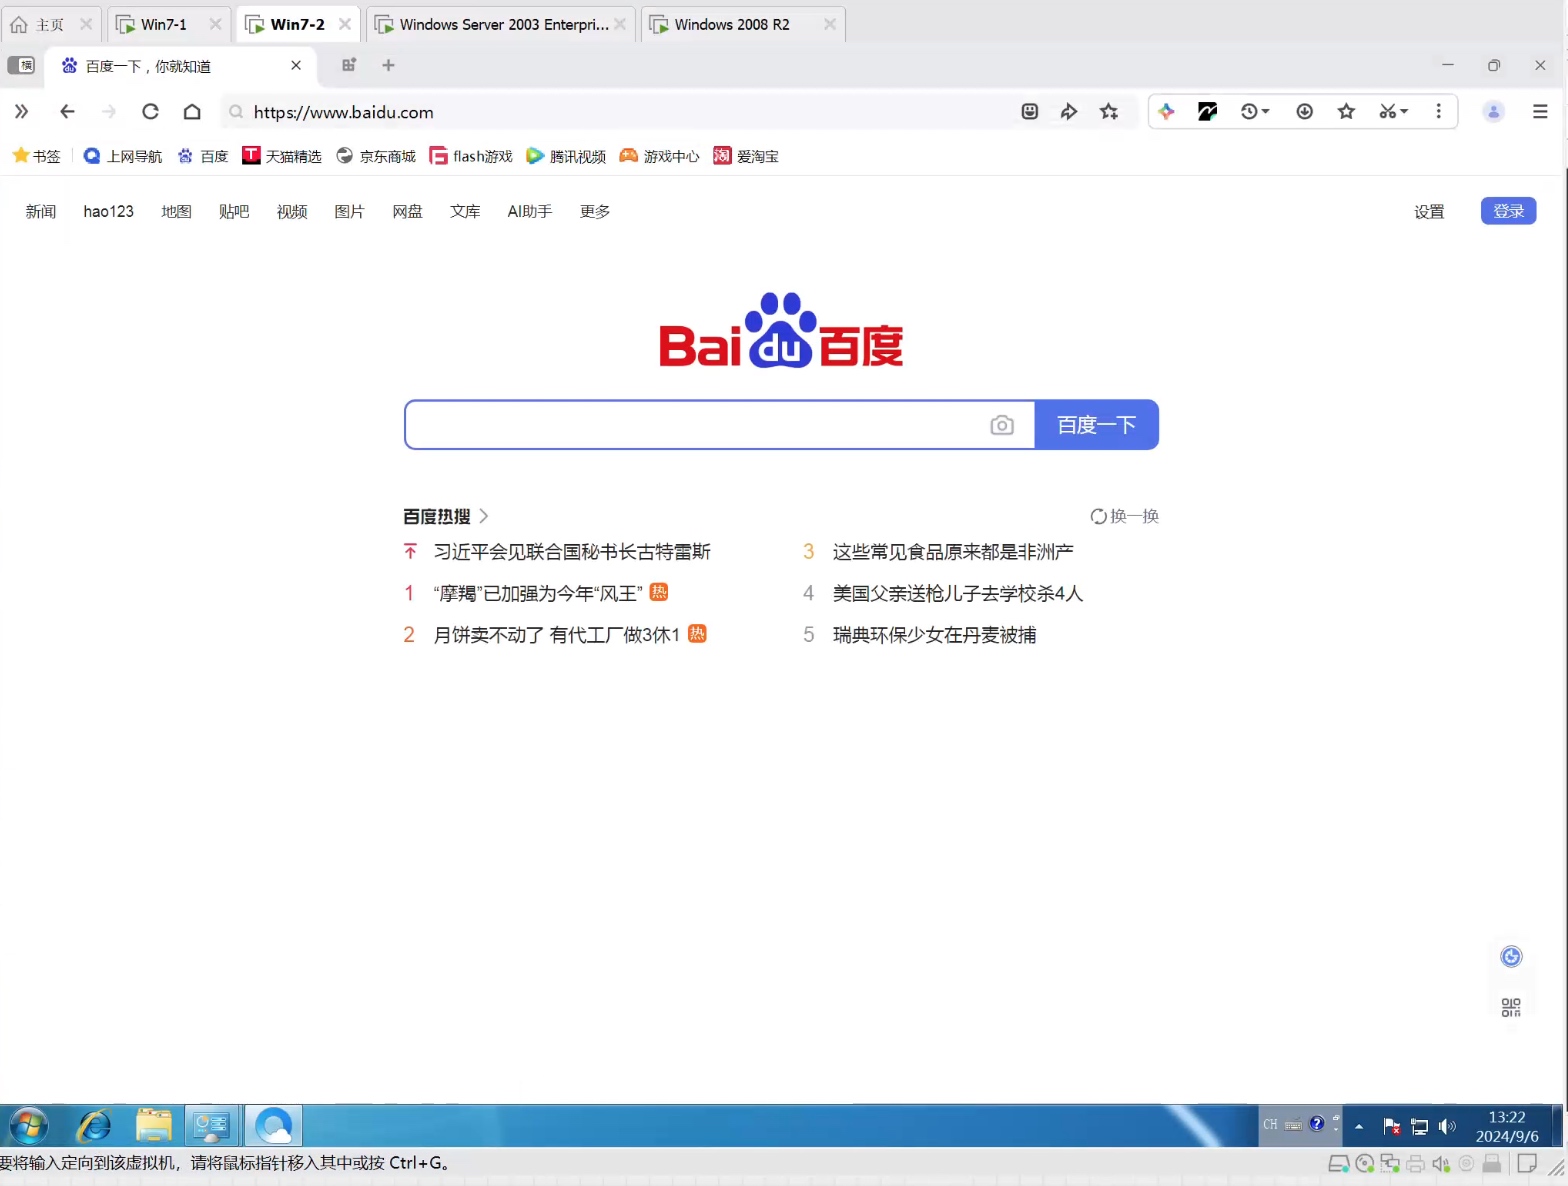Open the 腾讯视频 bookmark
Image resolution: width=1568 pixels, height=1186 pixels.
[566, 156]
